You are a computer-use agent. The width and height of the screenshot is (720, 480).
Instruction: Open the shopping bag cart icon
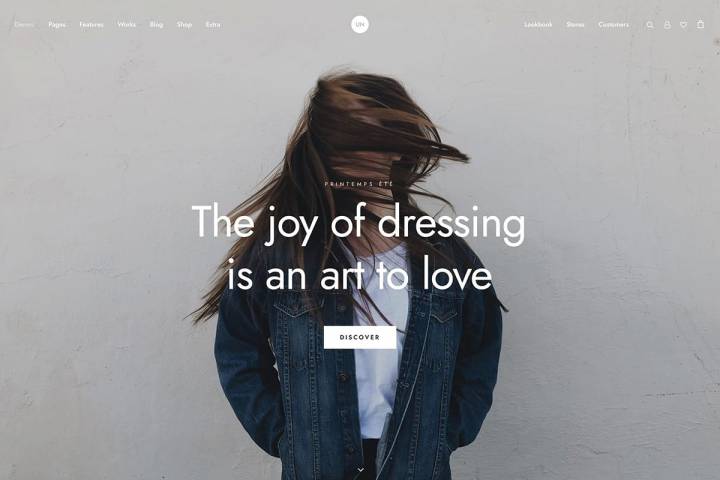pyautogui.click(x=700, y=24)
